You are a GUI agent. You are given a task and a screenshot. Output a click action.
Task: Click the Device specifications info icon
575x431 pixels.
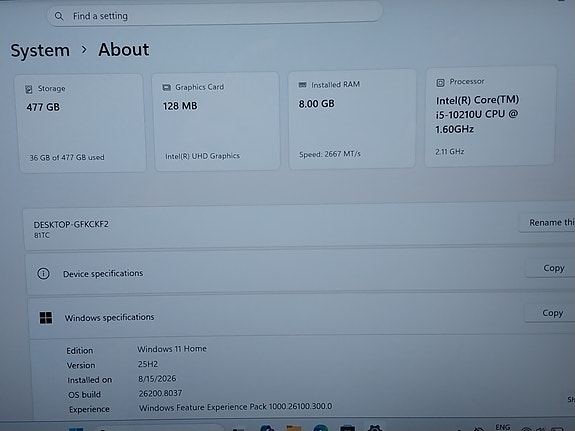(x=44, y=274)
